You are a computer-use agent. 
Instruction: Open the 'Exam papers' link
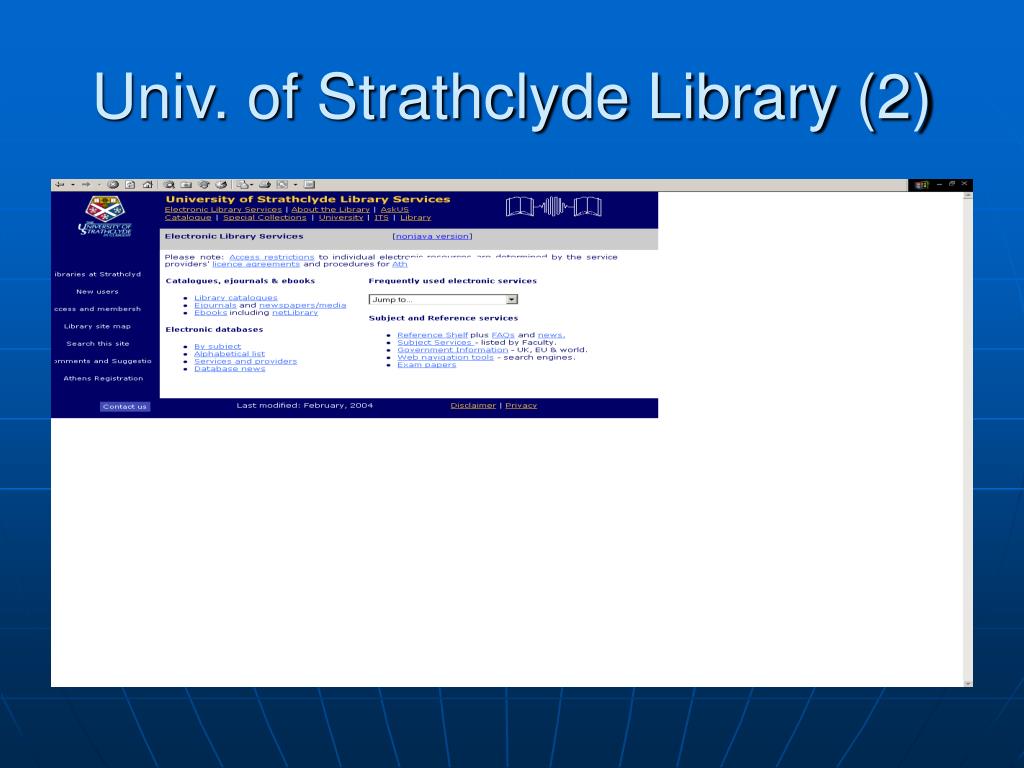(x=426, y=364)
